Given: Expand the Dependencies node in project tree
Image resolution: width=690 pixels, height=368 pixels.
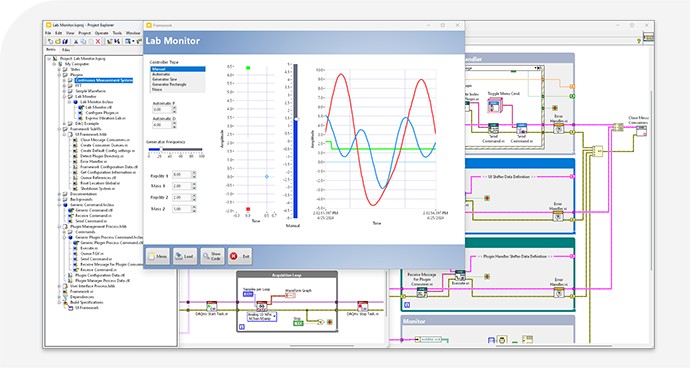Looking at the screenshot, I should click(x=59, y=297).
